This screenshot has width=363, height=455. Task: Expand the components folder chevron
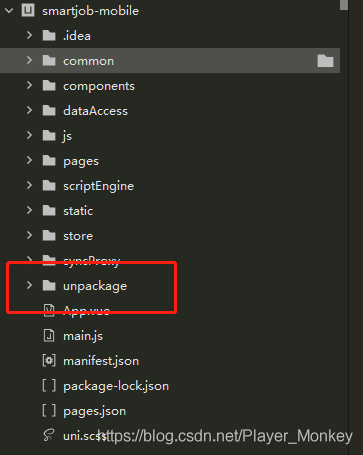click(29, 85)
